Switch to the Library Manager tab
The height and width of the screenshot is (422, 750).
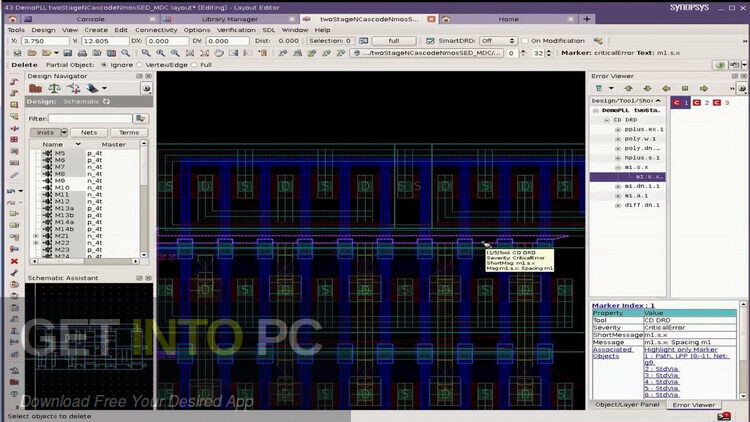tap(230, 19)
